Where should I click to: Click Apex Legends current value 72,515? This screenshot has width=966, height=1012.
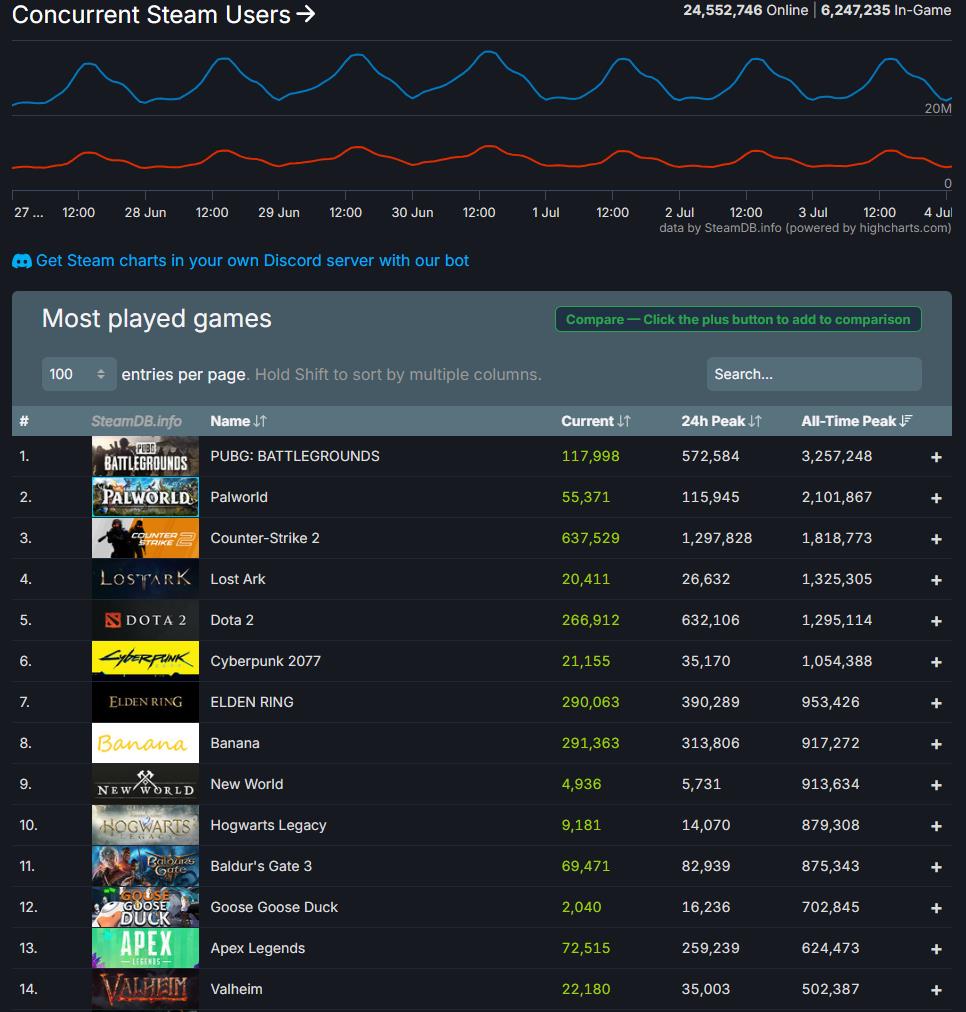click(586, 948)
